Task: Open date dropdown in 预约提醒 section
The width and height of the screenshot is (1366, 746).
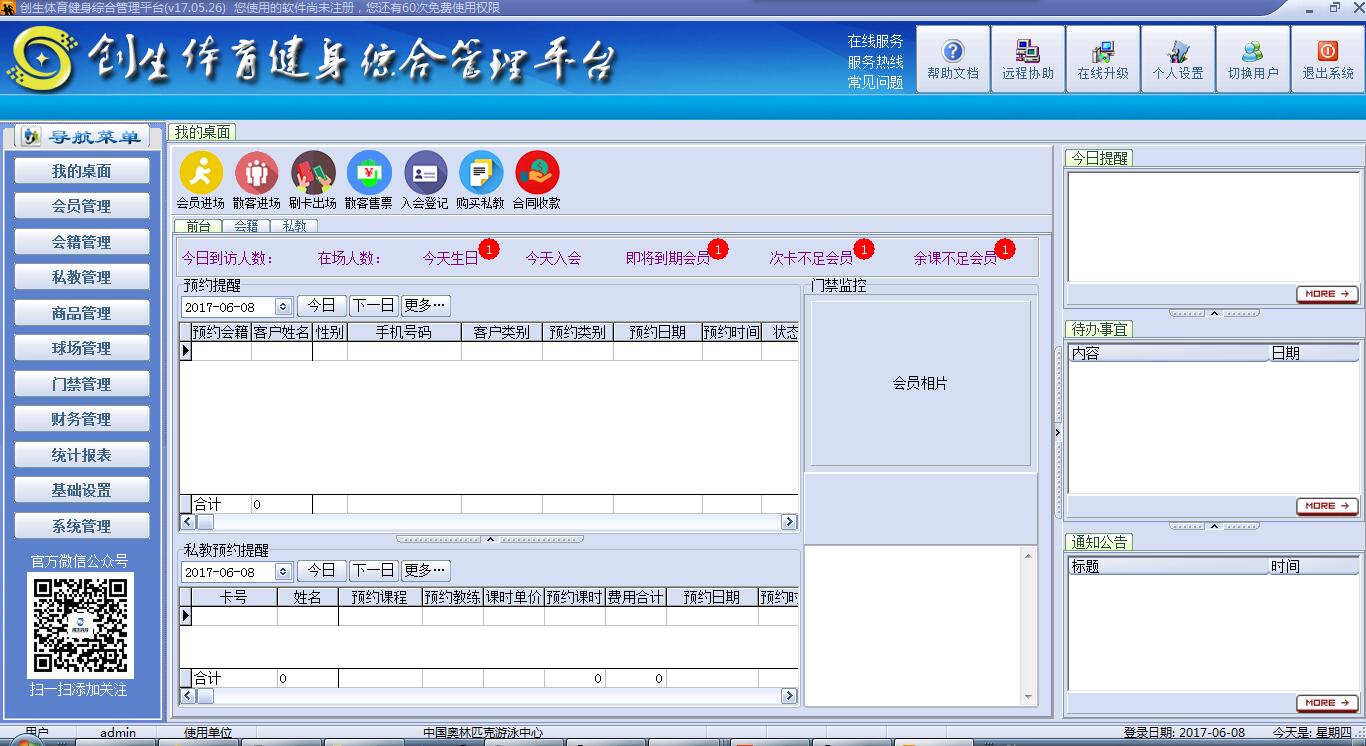Action: click(283, 307)
